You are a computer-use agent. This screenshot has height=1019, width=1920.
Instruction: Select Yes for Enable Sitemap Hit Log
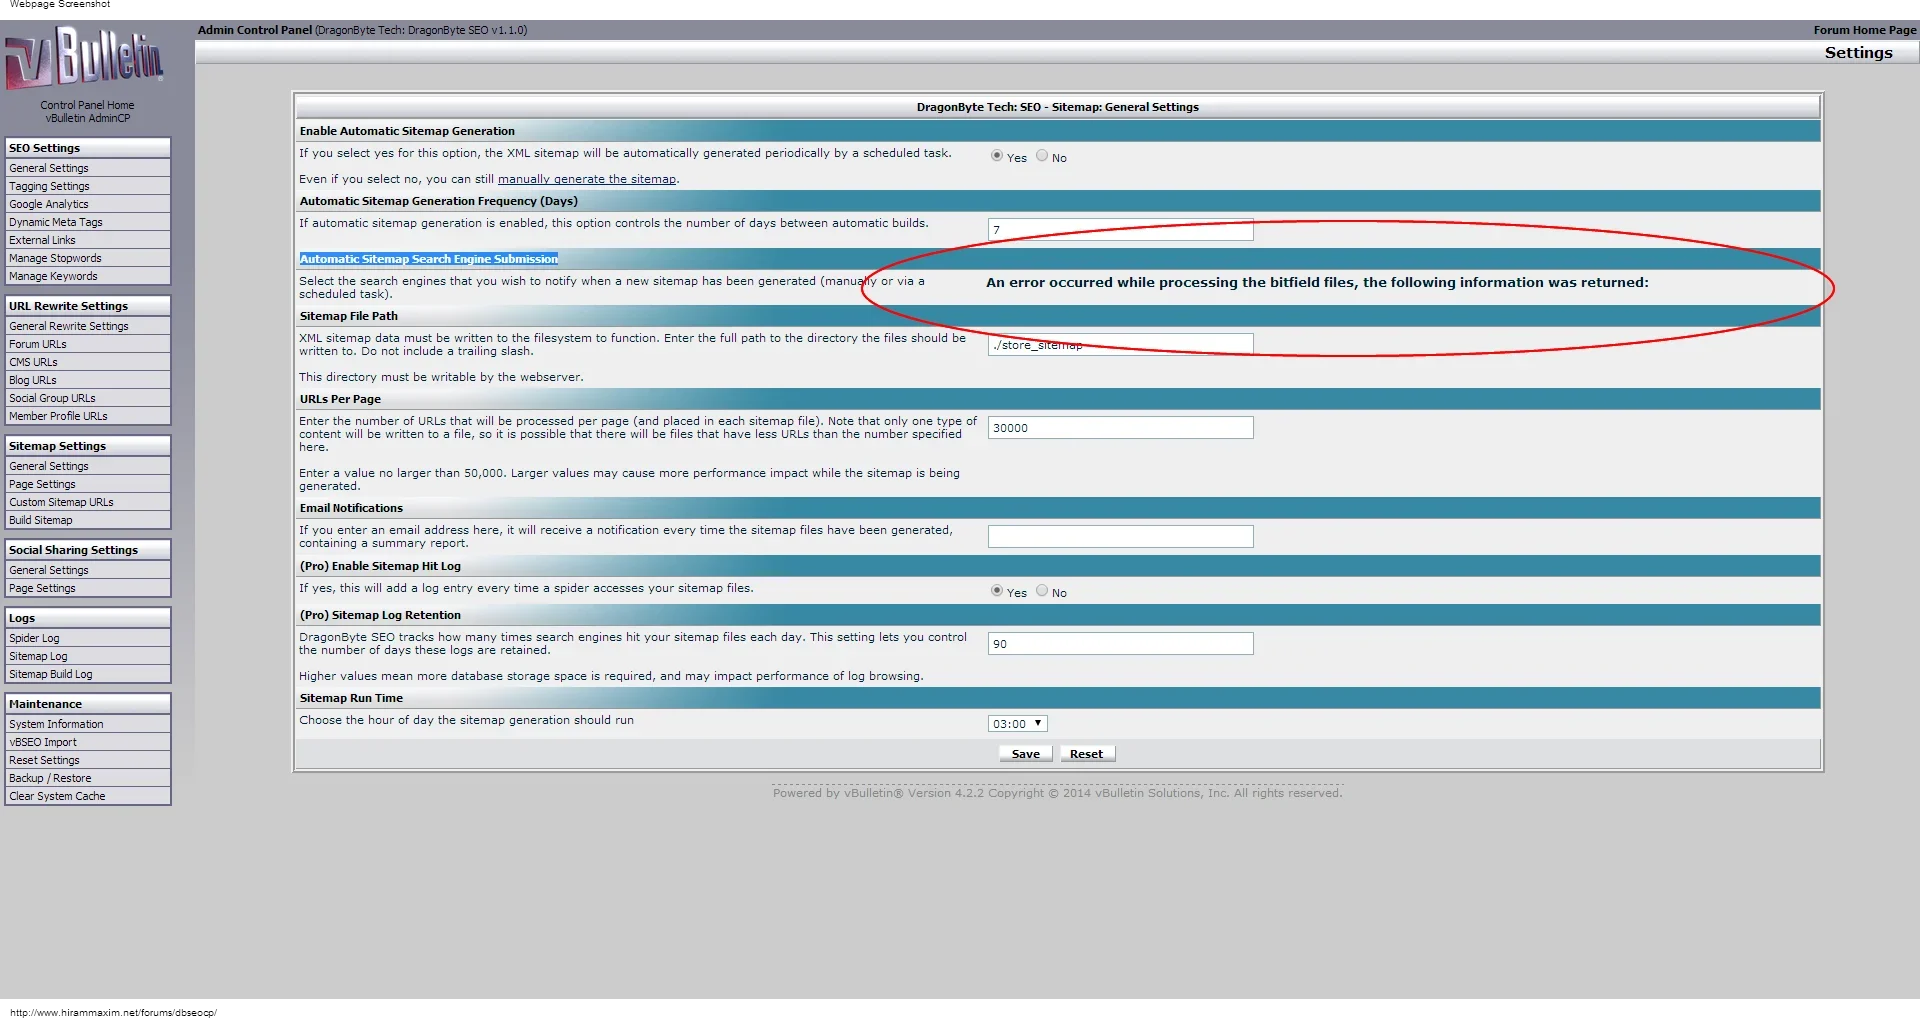click(x=997, y=591)
